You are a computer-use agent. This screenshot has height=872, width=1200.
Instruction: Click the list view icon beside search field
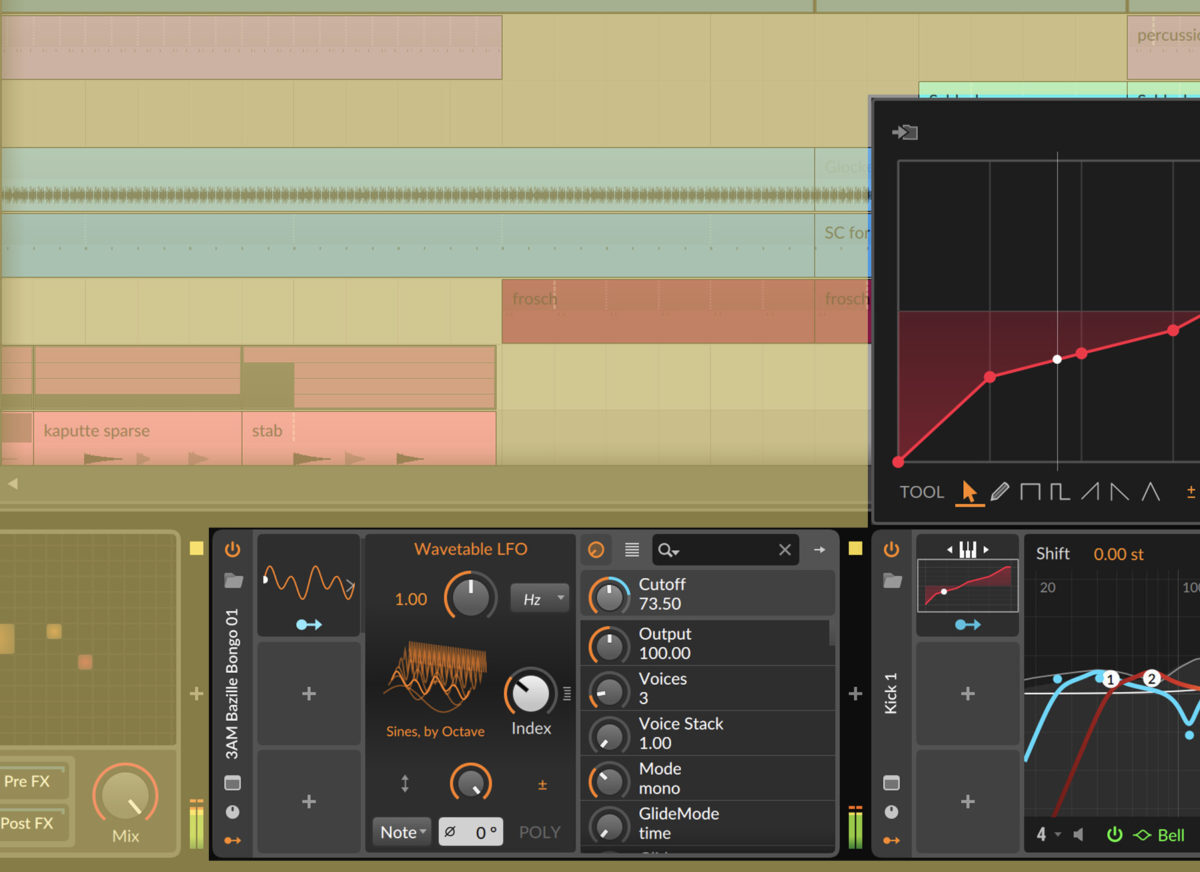point(632,549)
